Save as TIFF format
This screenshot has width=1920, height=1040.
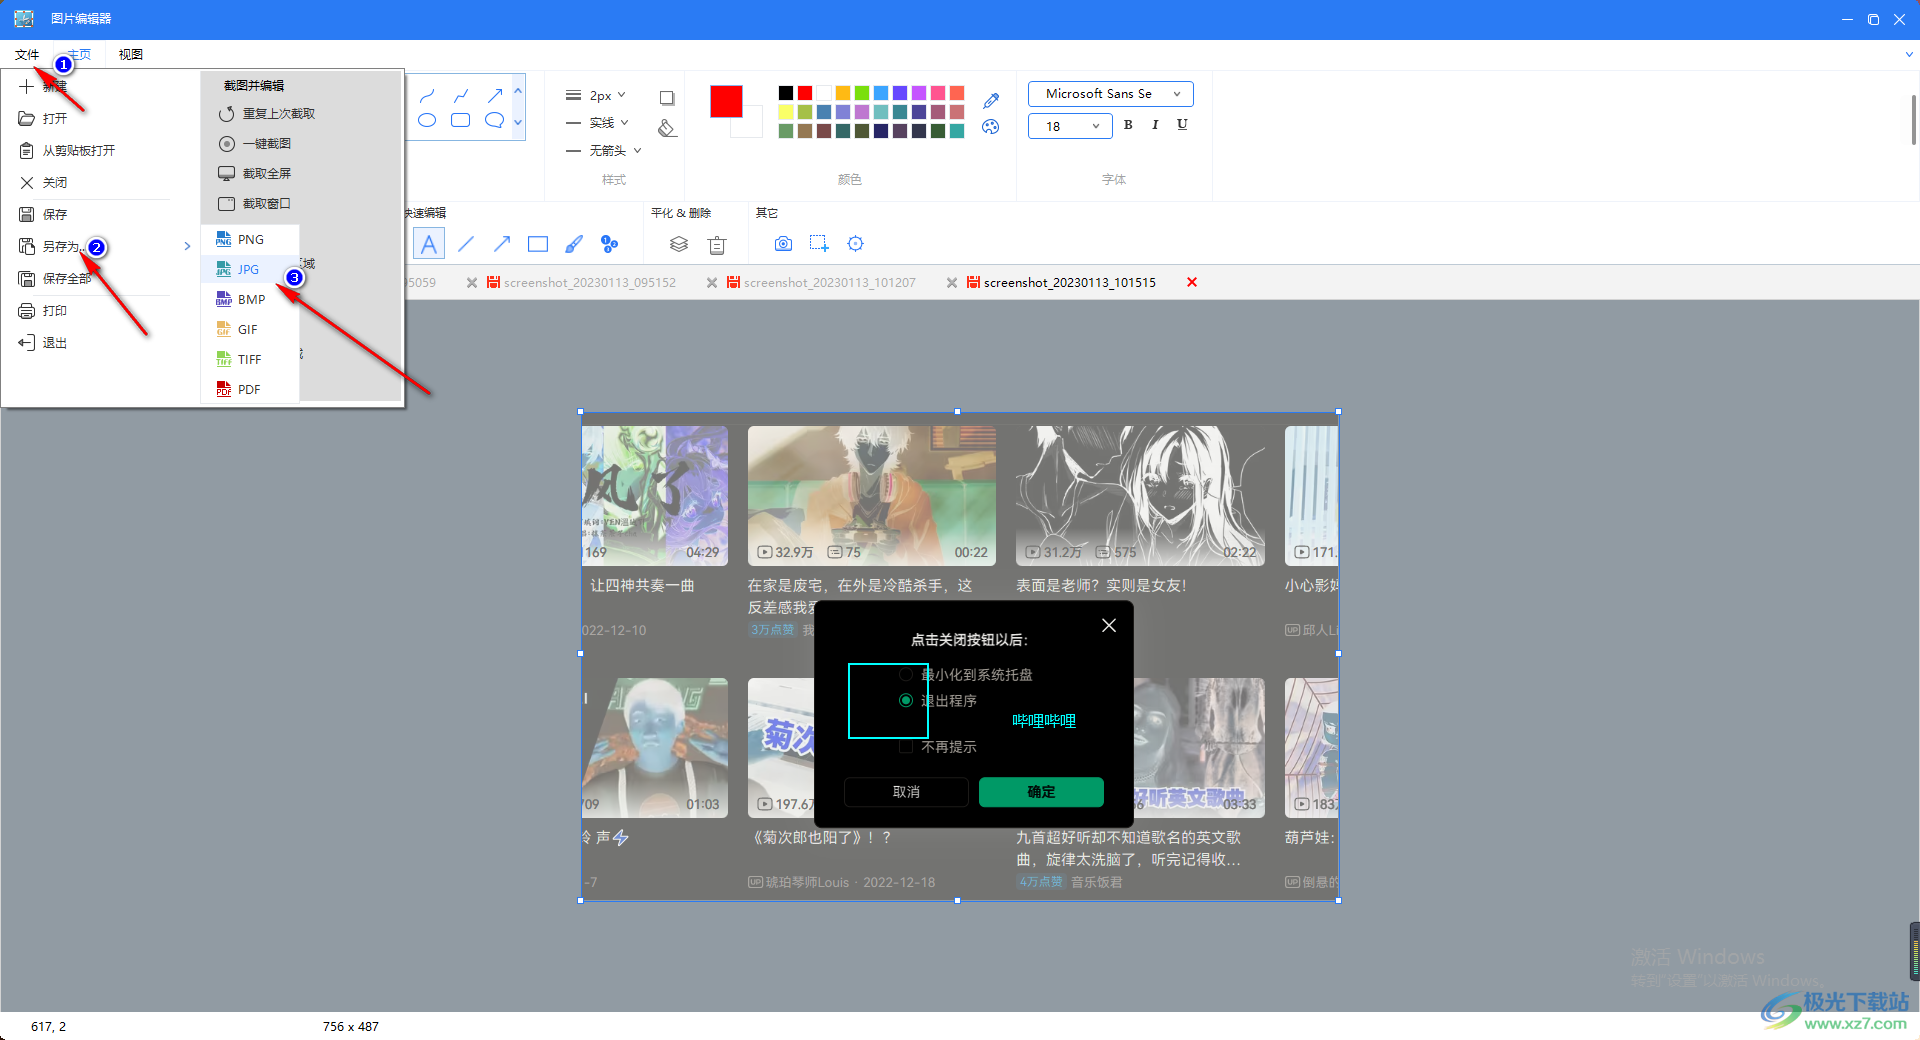pos(250,360)
